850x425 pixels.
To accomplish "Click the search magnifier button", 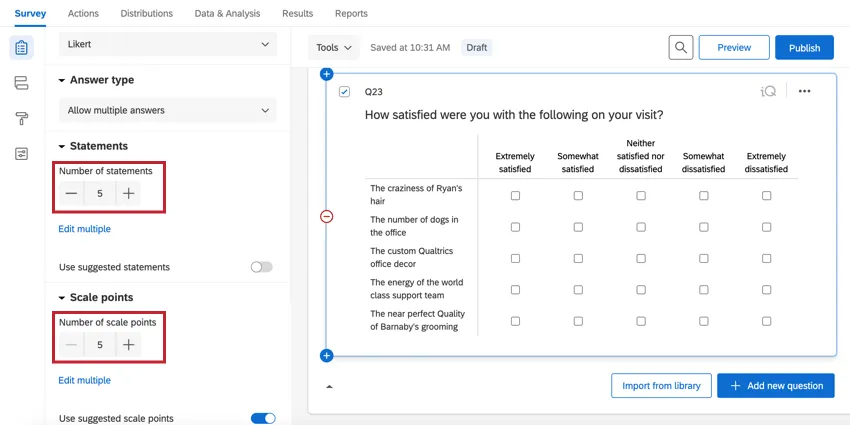I will 680,47.
